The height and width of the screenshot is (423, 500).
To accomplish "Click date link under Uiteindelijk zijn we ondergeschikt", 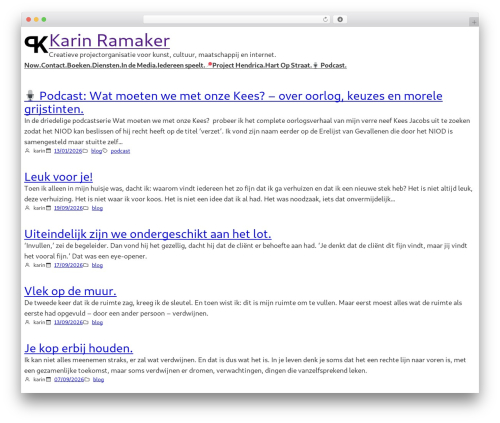I will [68, 265].
